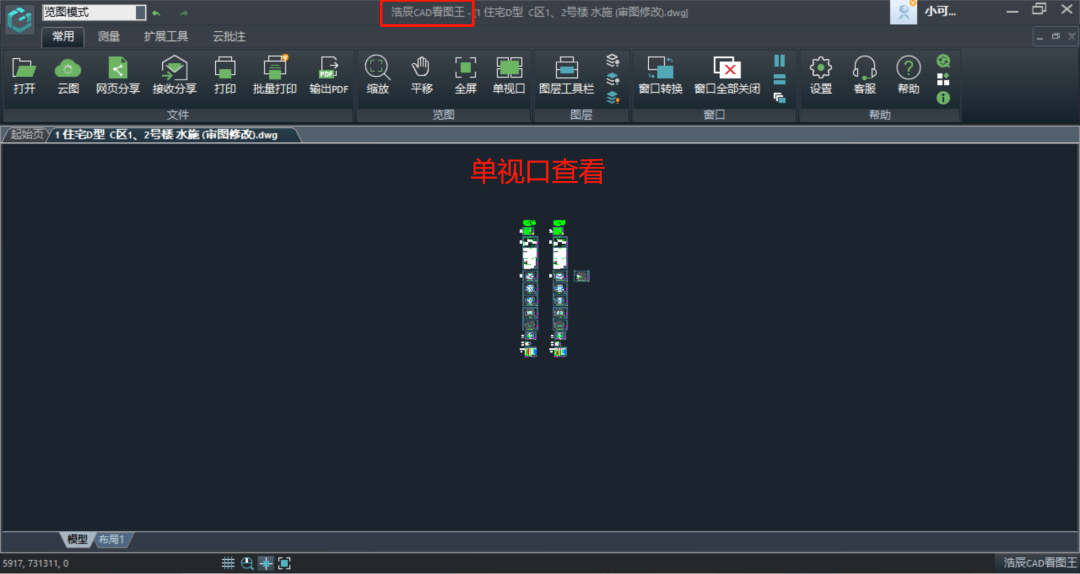Click the green check-update icon
Screen dimensions: 1080x574
click(x=943, y=61)
